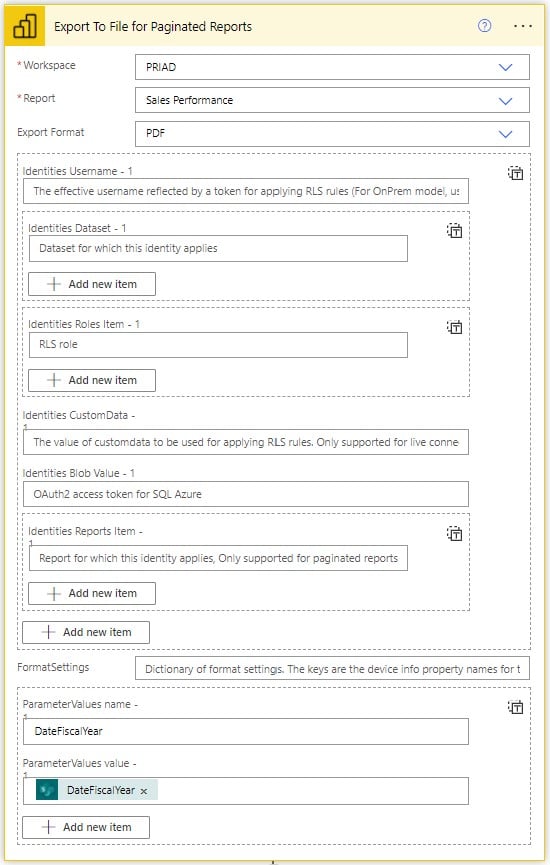Click the Identities Blob Value input field
This screenshot has width=550, height=865.
246,494
